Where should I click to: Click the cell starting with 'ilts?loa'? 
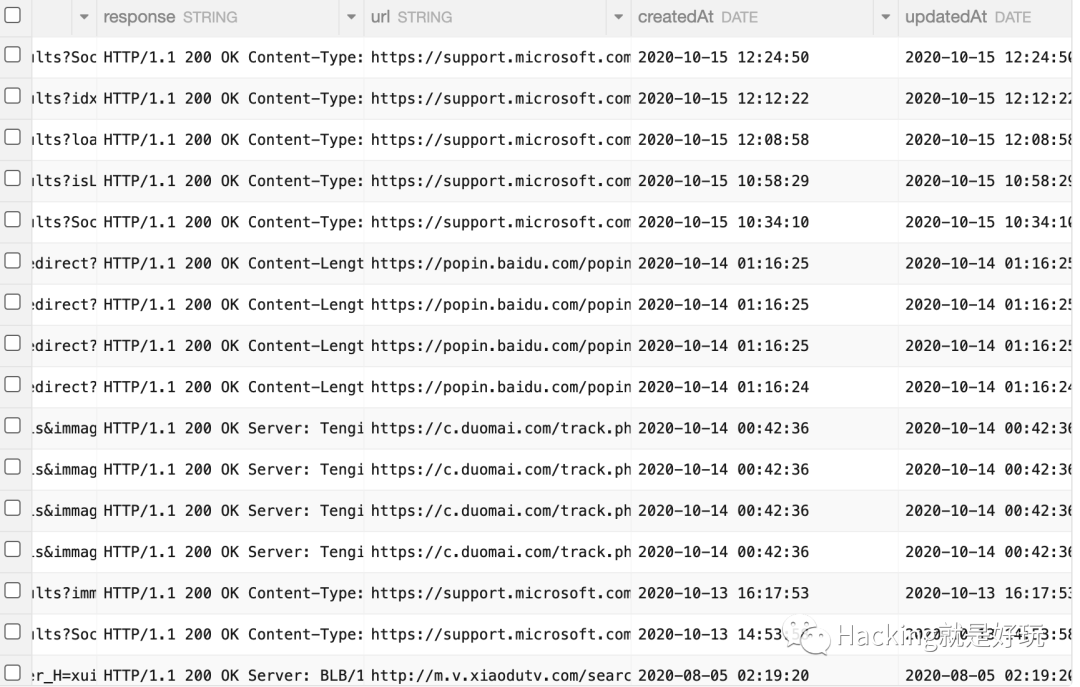(x=64, y=140)
